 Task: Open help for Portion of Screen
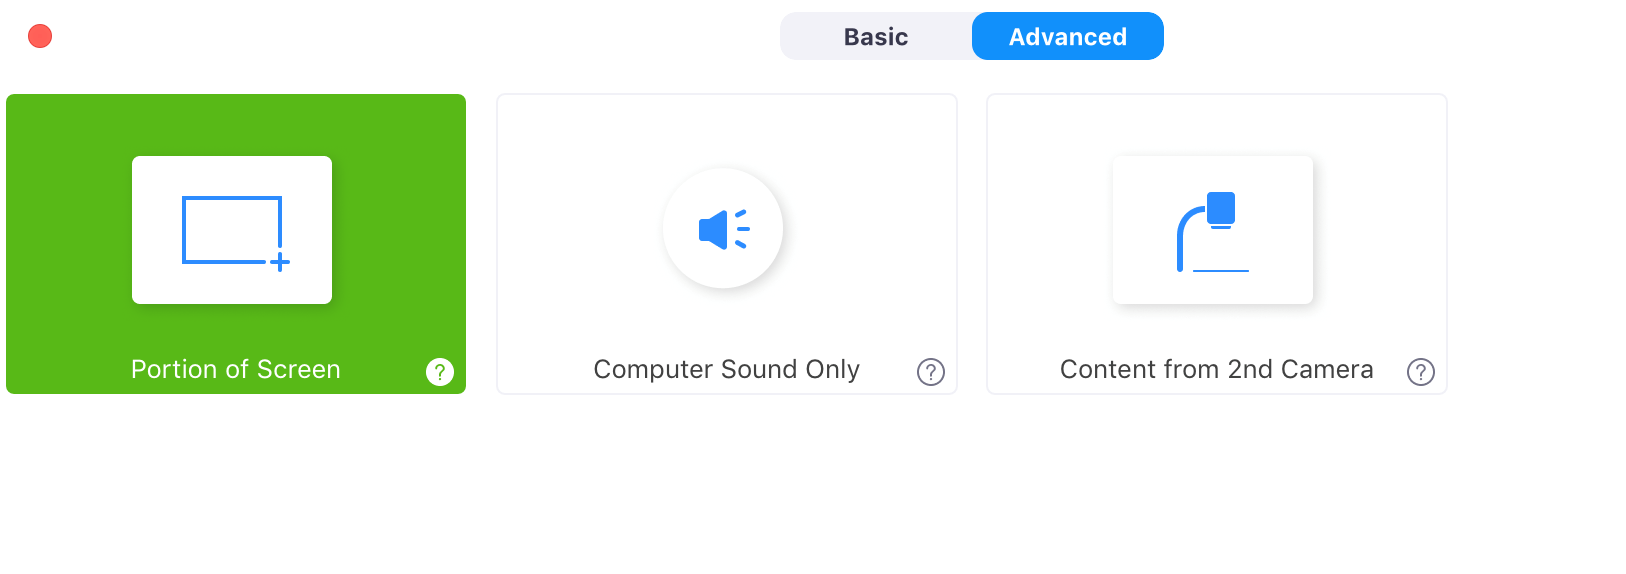tap(440, 372)
